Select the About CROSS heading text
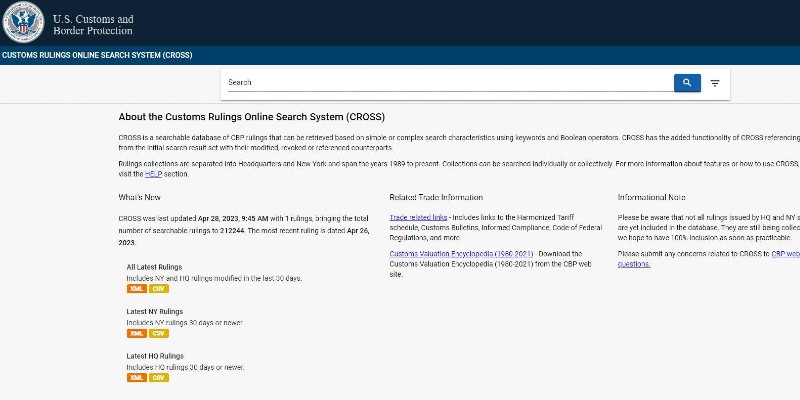 tap(252, 117)
